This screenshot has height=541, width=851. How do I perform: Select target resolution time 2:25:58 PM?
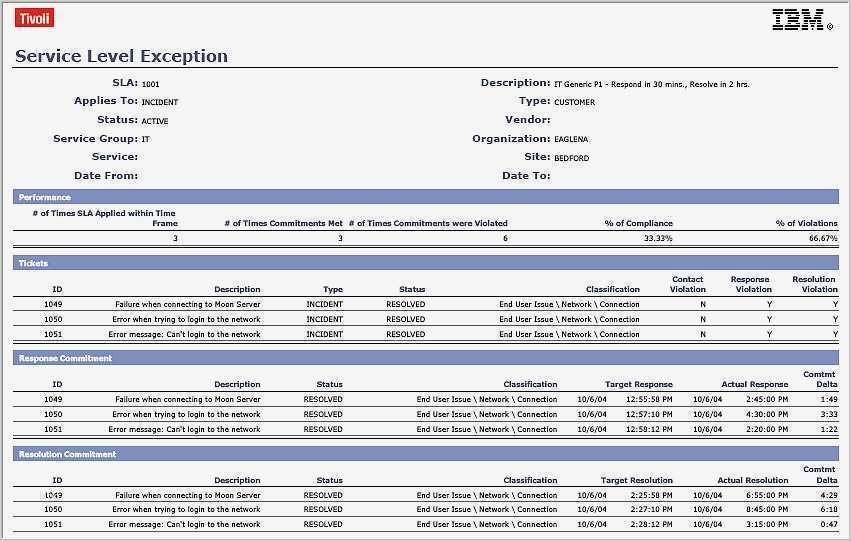pos(651,495)
